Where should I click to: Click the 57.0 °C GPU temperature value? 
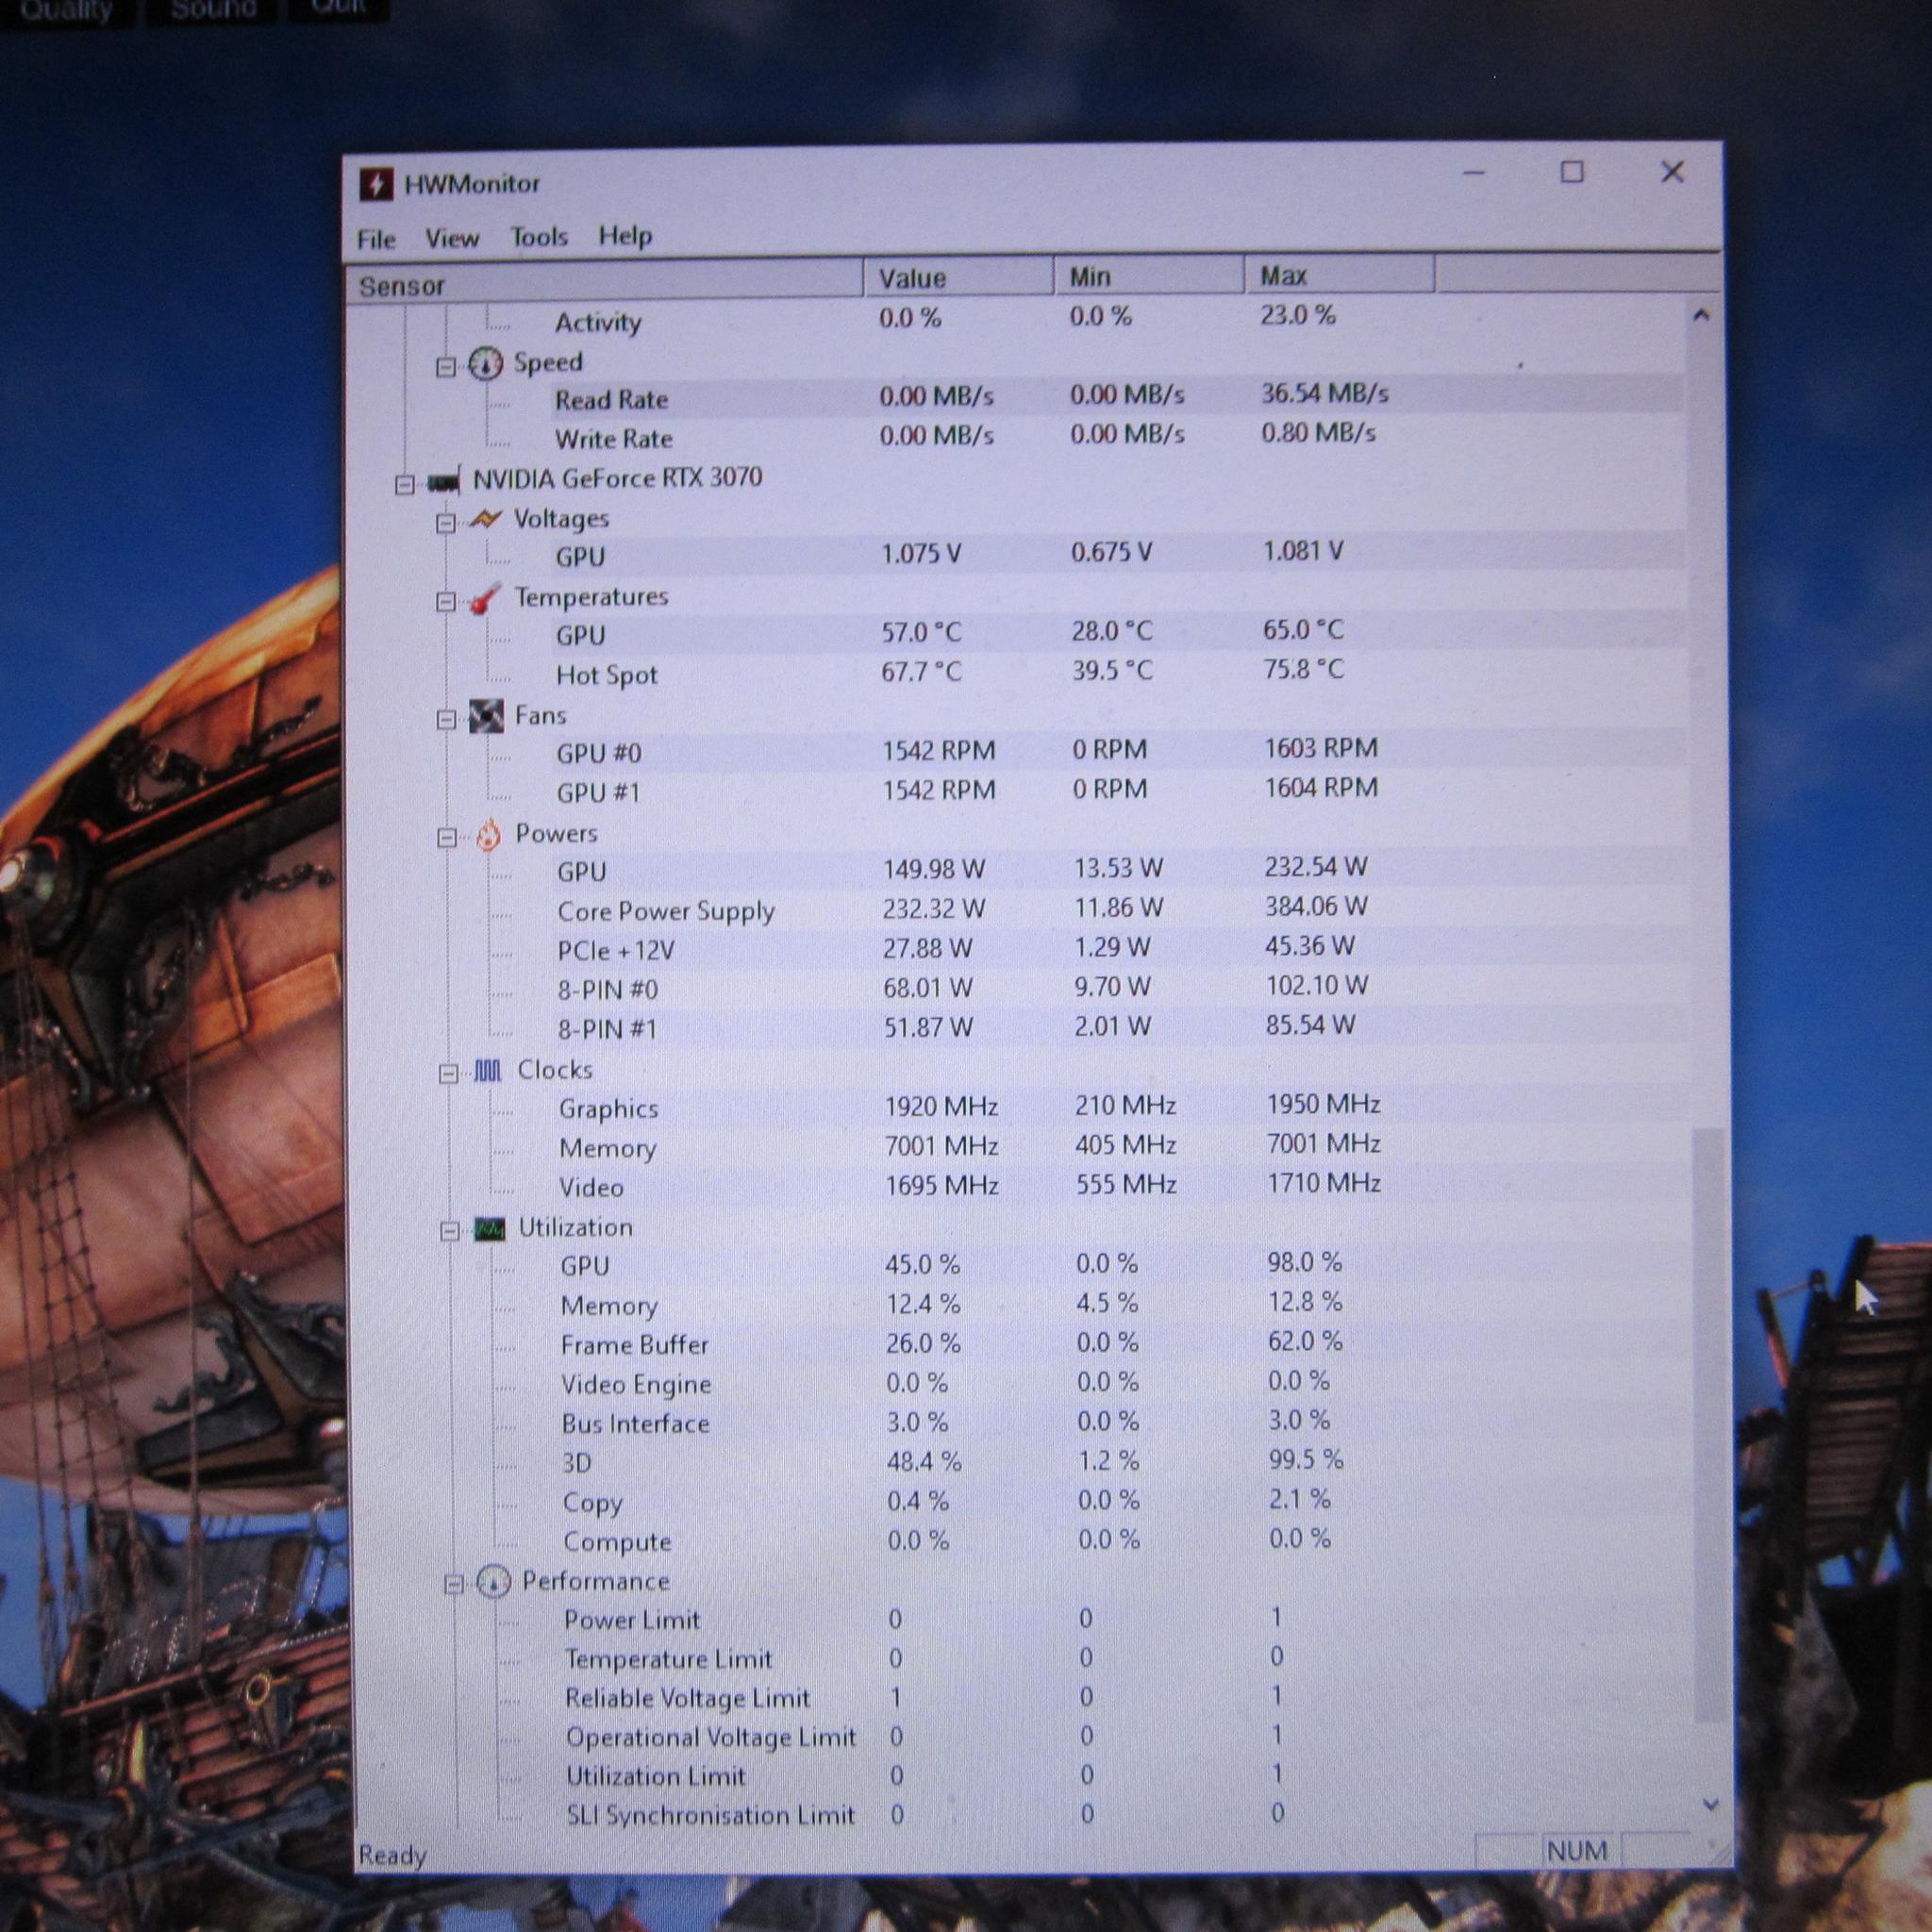click(921, 632)
